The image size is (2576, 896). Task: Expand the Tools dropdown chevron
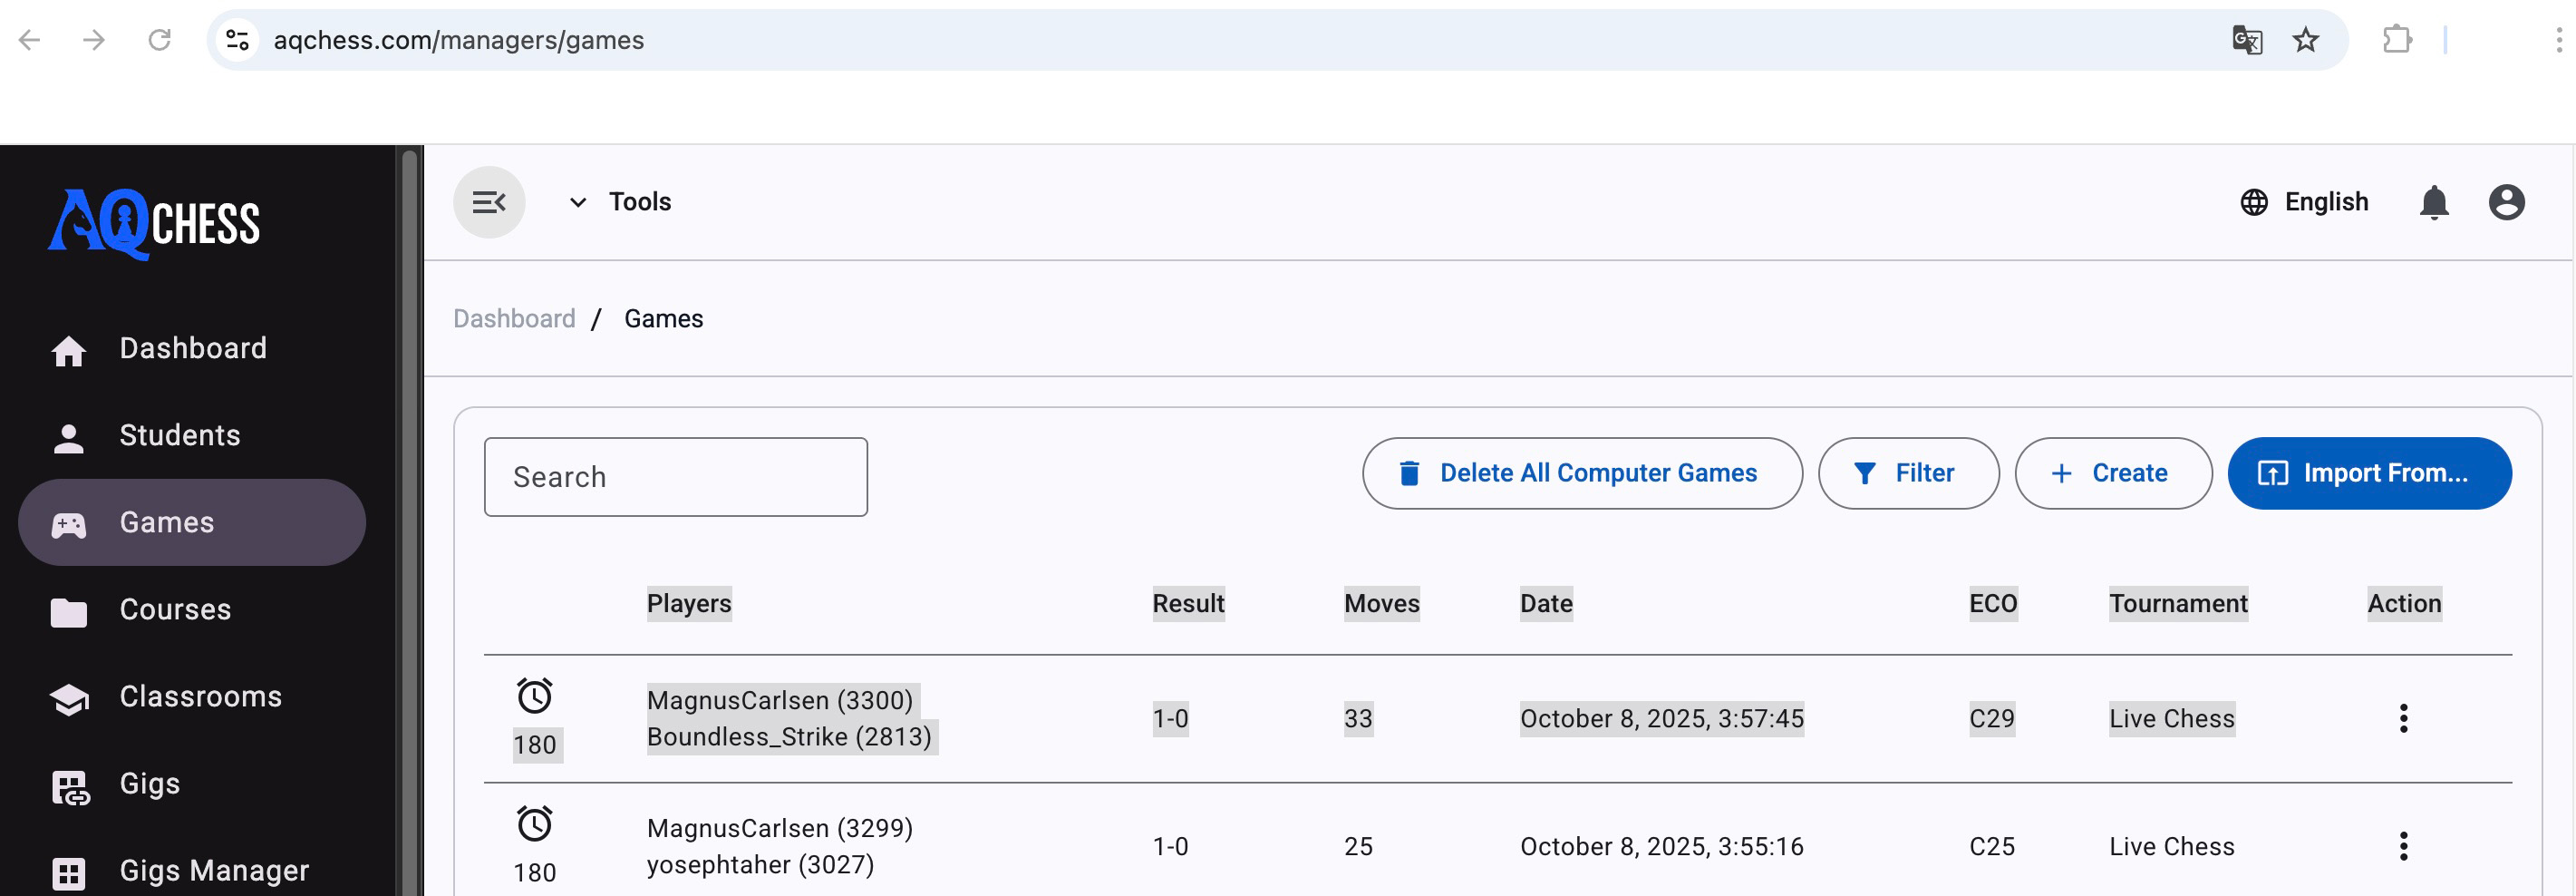577,201
